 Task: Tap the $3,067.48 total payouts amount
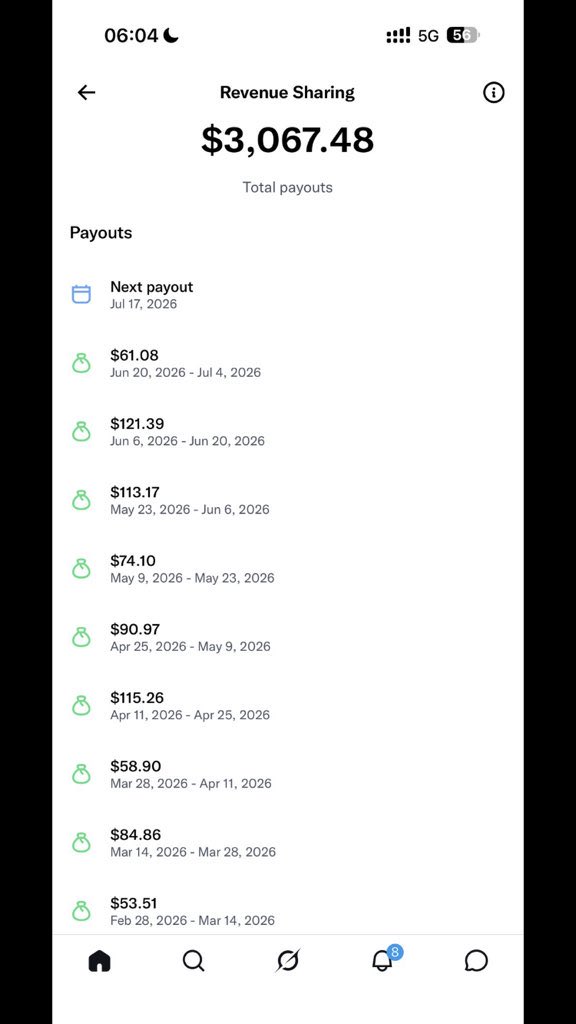tap(287, 140)
